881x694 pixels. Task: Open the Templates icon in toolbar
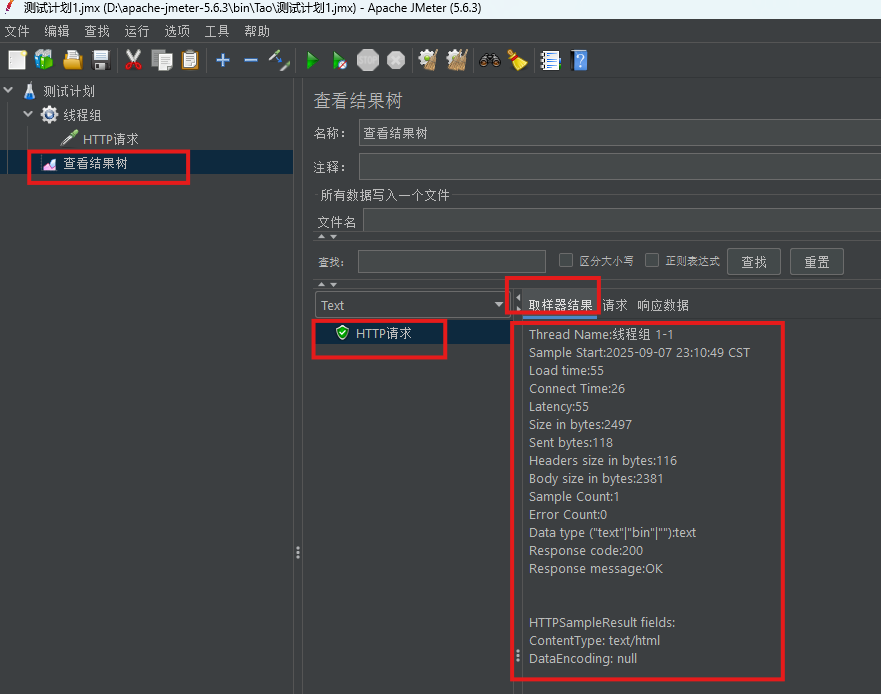(x=44, y=60)
